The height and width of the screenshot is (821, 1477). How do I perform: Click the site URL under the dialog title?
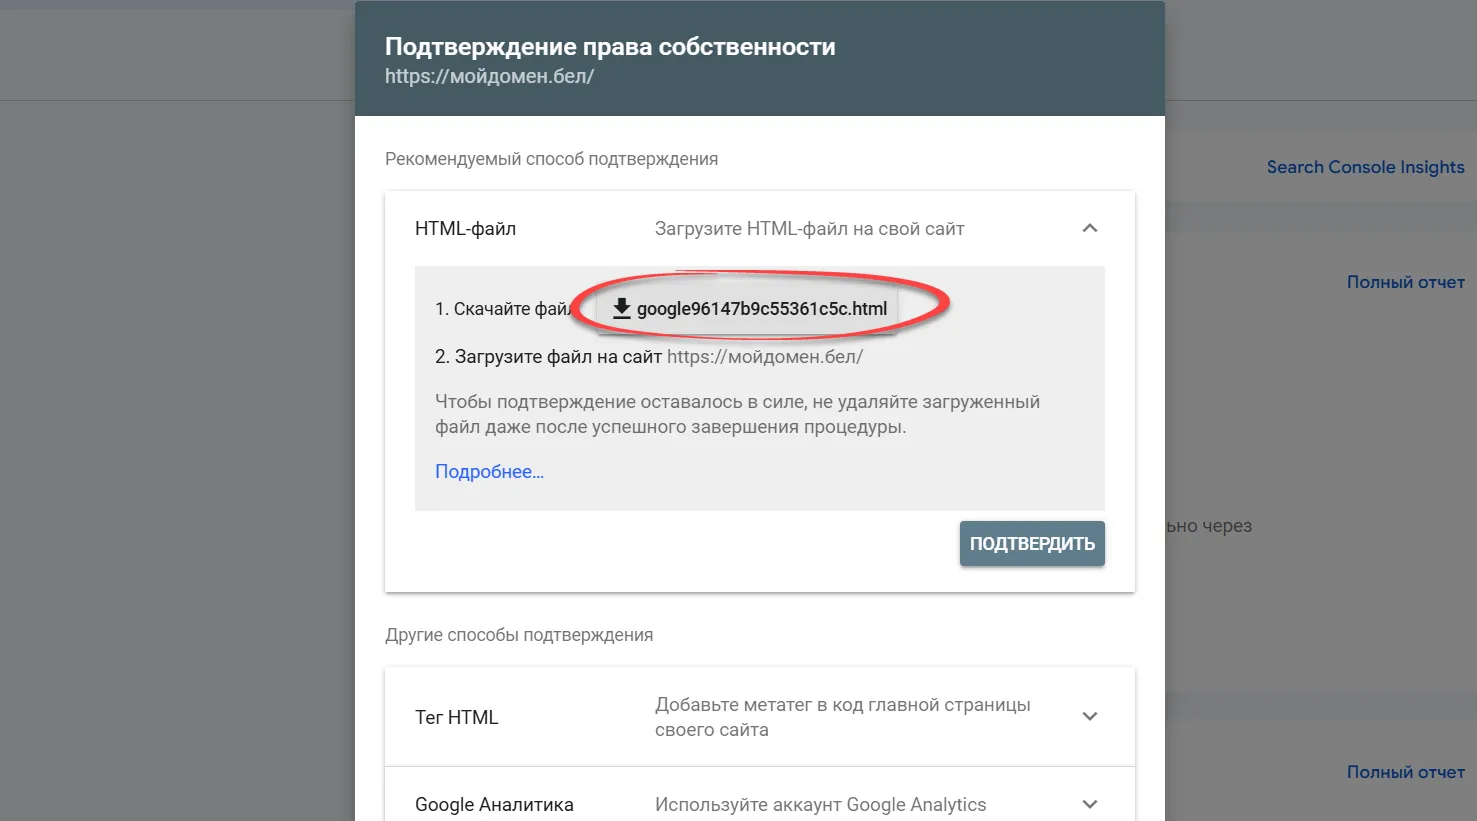pos(489,76)
